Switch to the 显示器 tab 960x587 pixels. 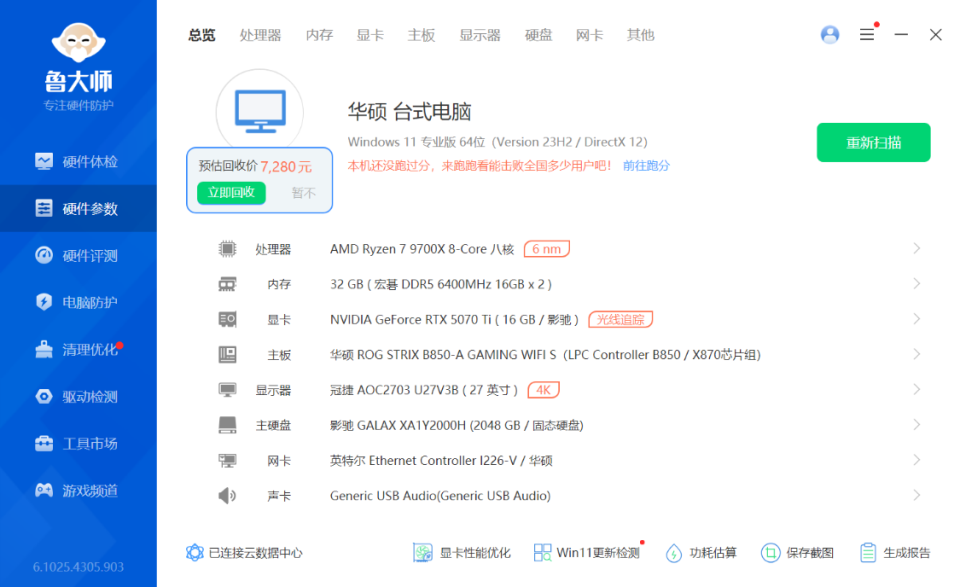coord(480,35)
